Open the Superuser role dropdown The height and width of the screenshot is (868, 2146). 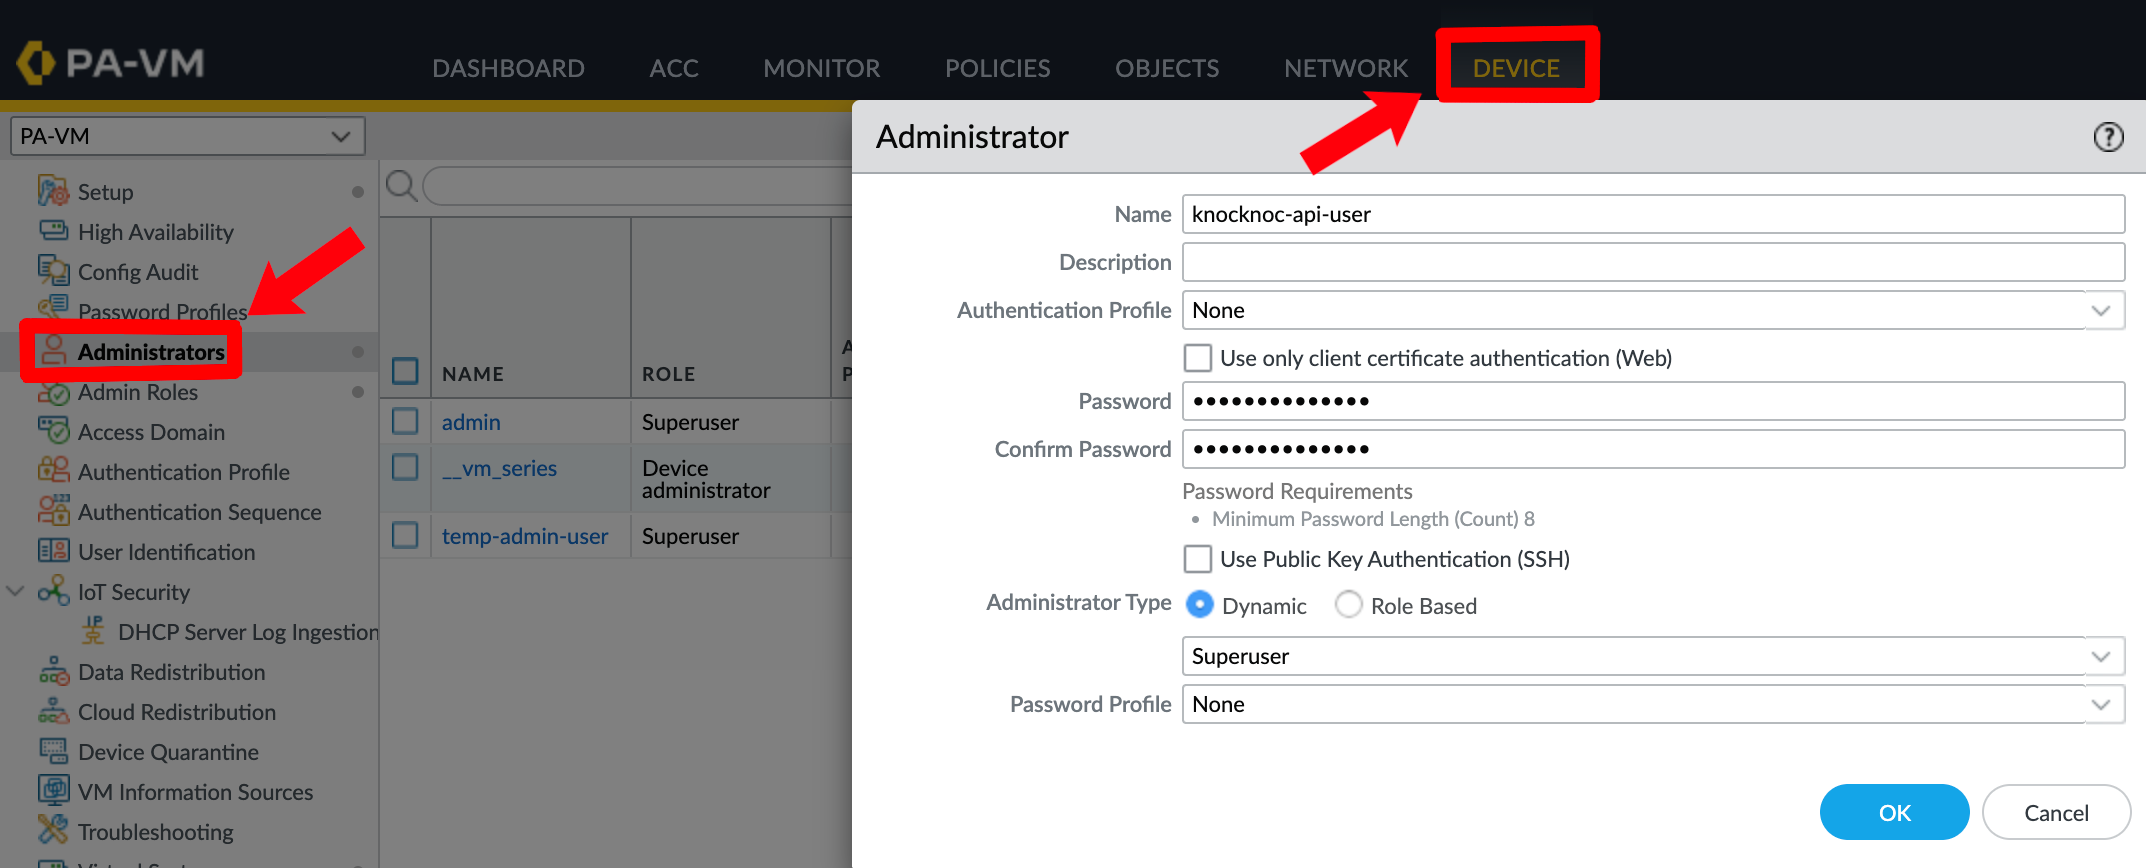(2101, 656)
